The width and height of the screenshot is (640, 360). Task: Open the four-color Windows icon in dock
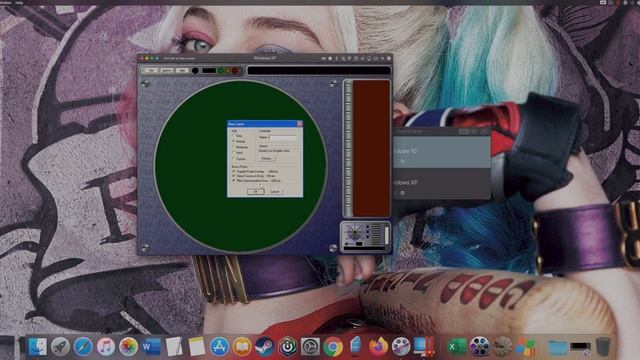click(x=525, y=347)
